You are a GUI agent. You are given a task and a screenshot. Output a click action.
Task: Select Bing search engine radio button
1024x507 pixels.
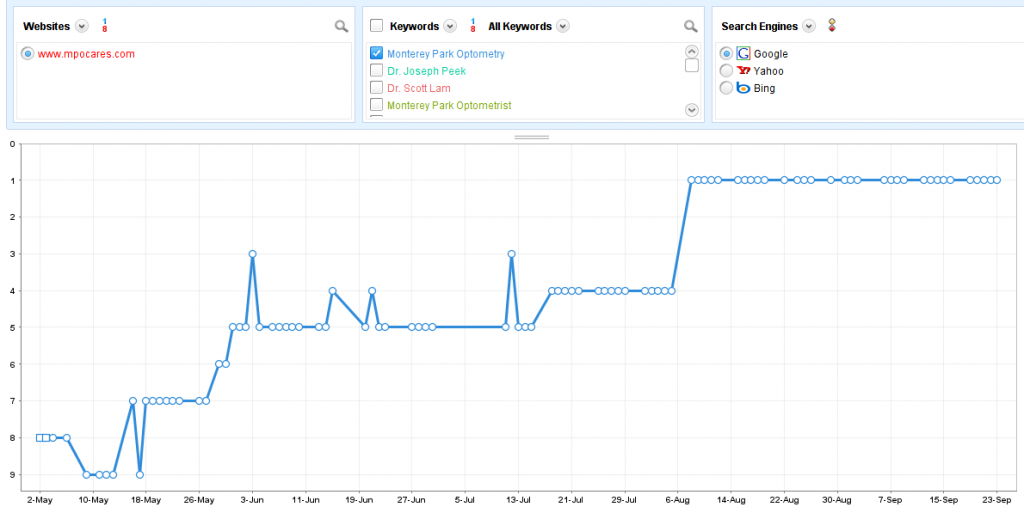(x=726, y=88)
